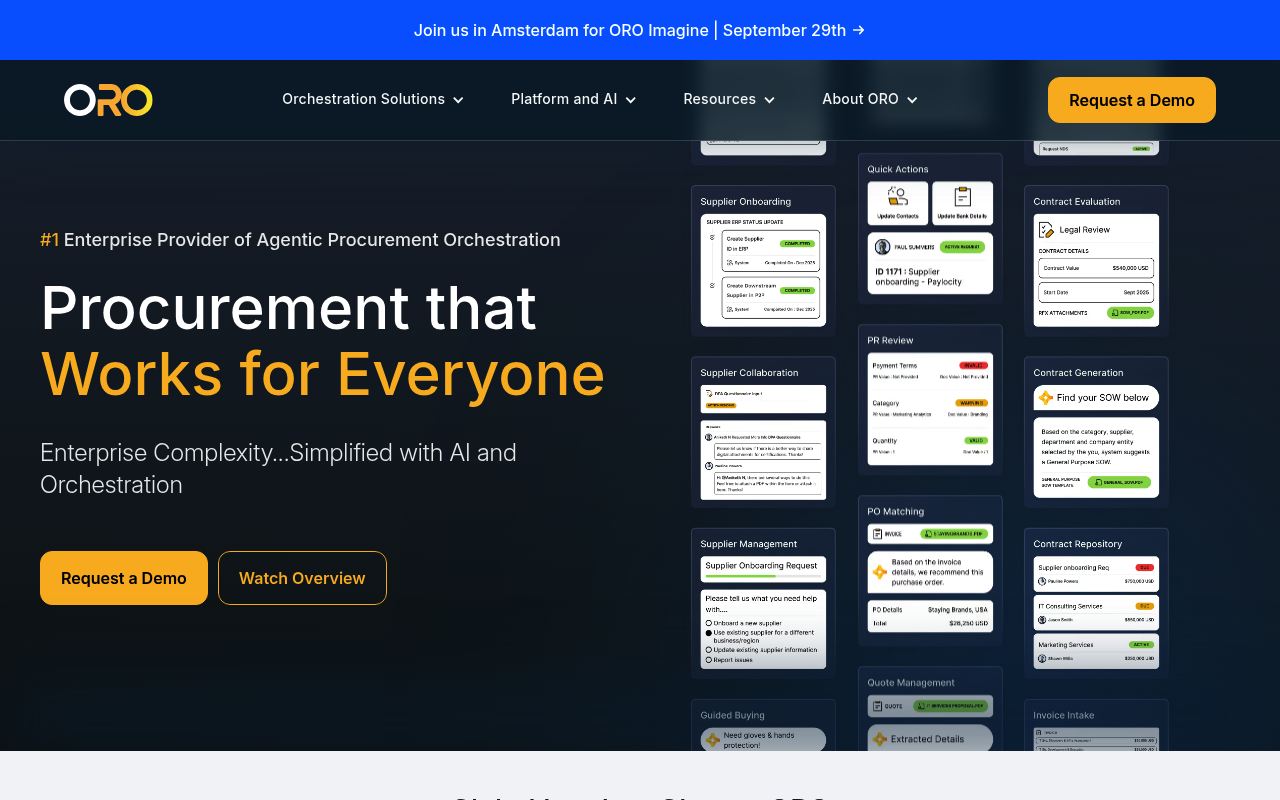Click the 'PR Review' card title

(890, 340)
